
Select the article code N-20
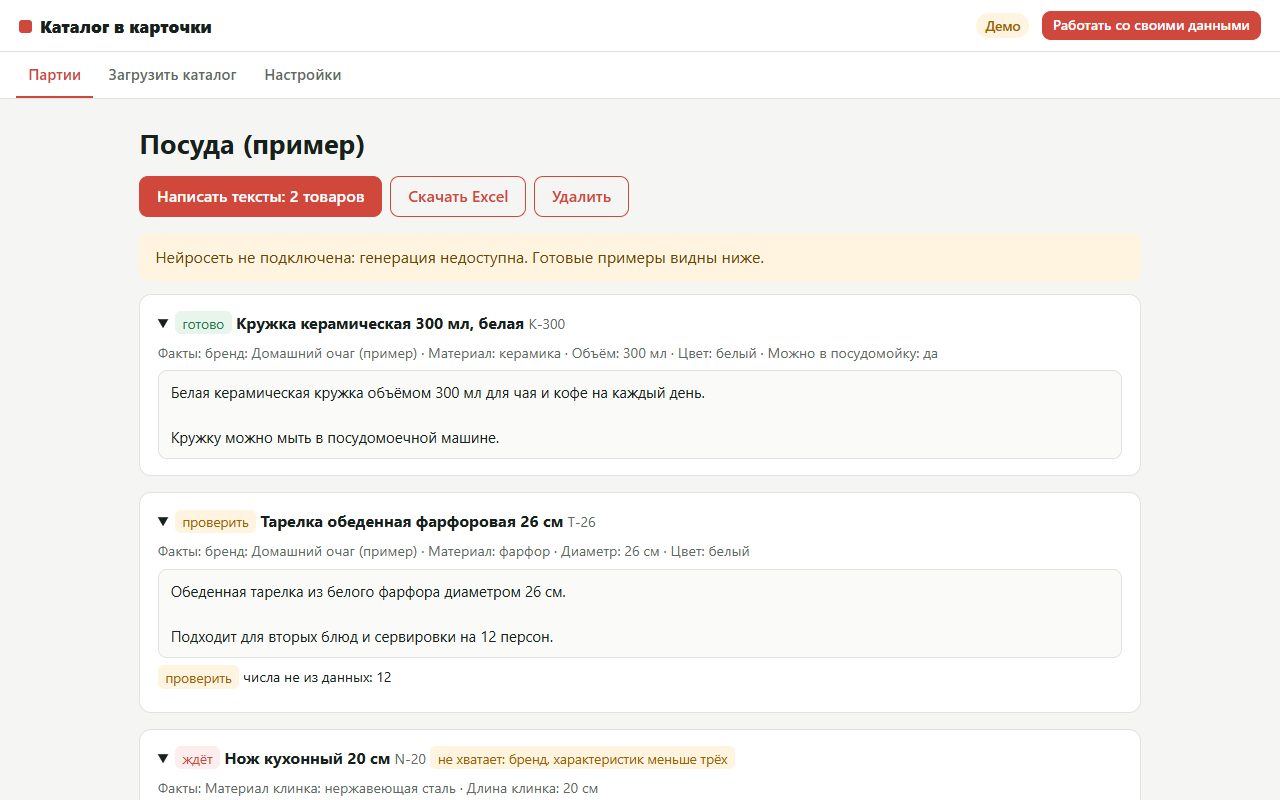tap(410, 759)
